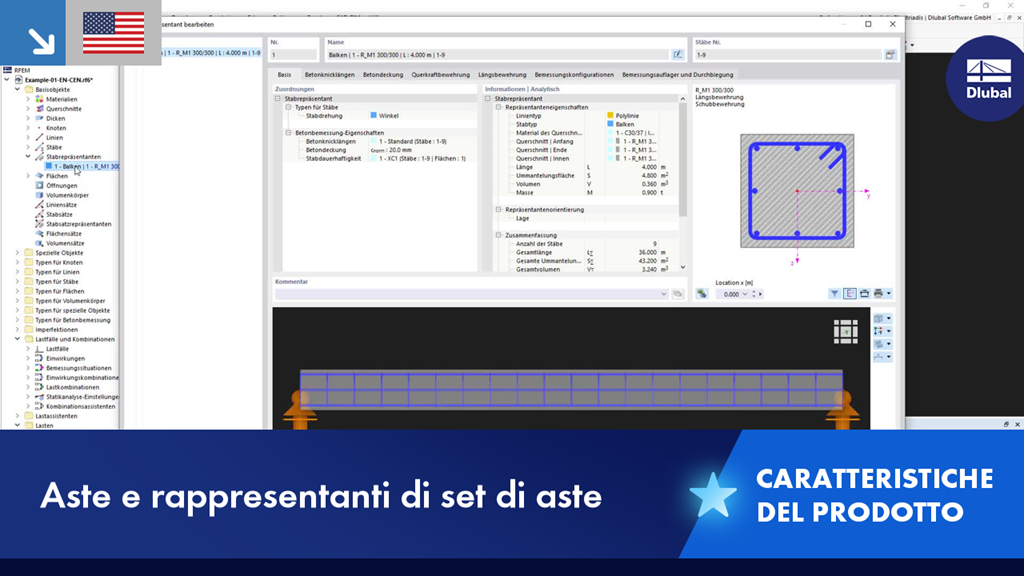Open Bemessungsauflager und Durchbiegung tab

[x=677, y=74]
